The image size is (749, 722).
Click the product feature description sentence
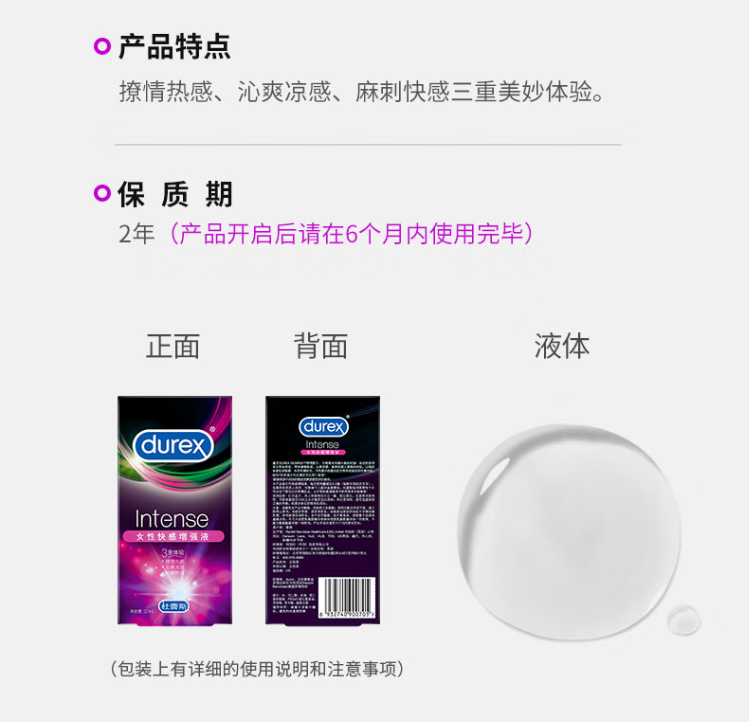tap(362, 91)
